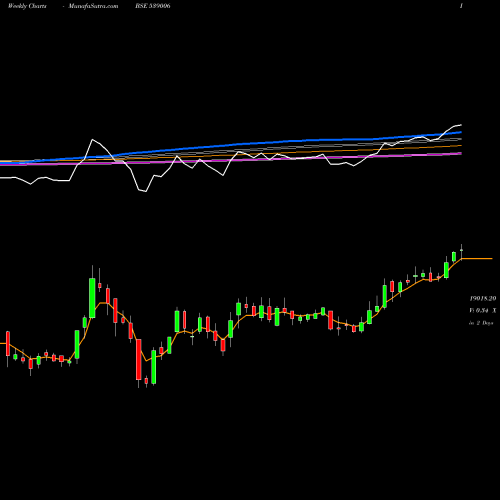
Task: Click the 'BSE 539006' symbol text
Action: click(153, 6)
